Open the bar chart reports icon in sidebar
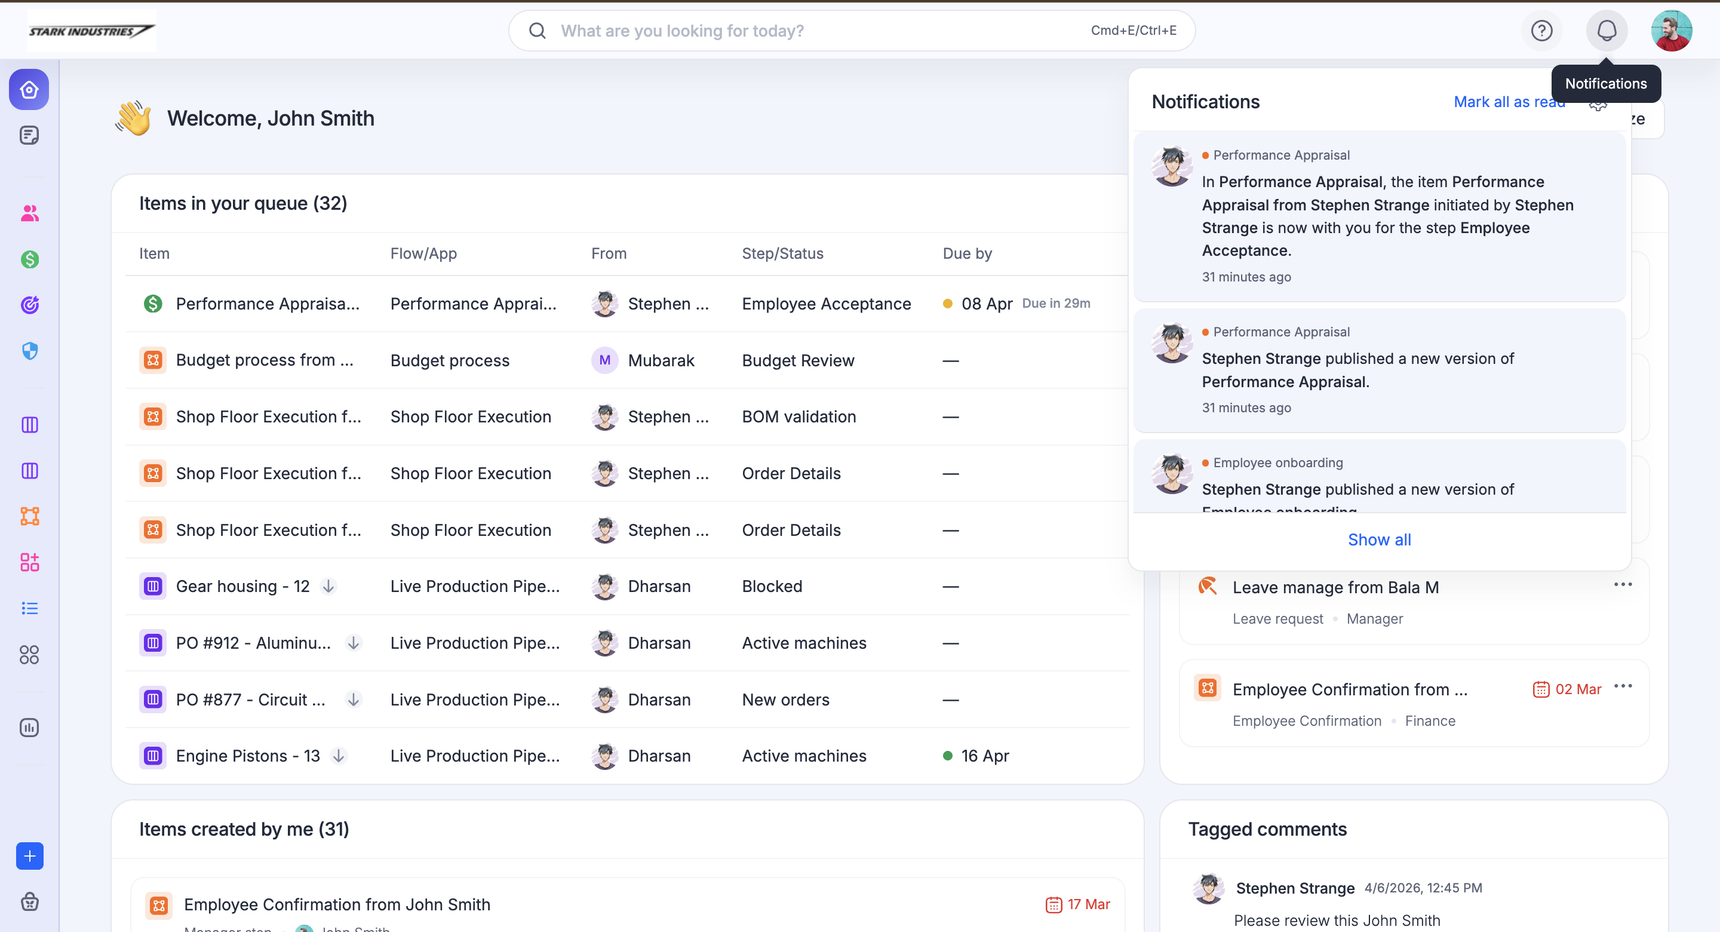The width and height of the screenshot is (1720, 932). point(30,728)
